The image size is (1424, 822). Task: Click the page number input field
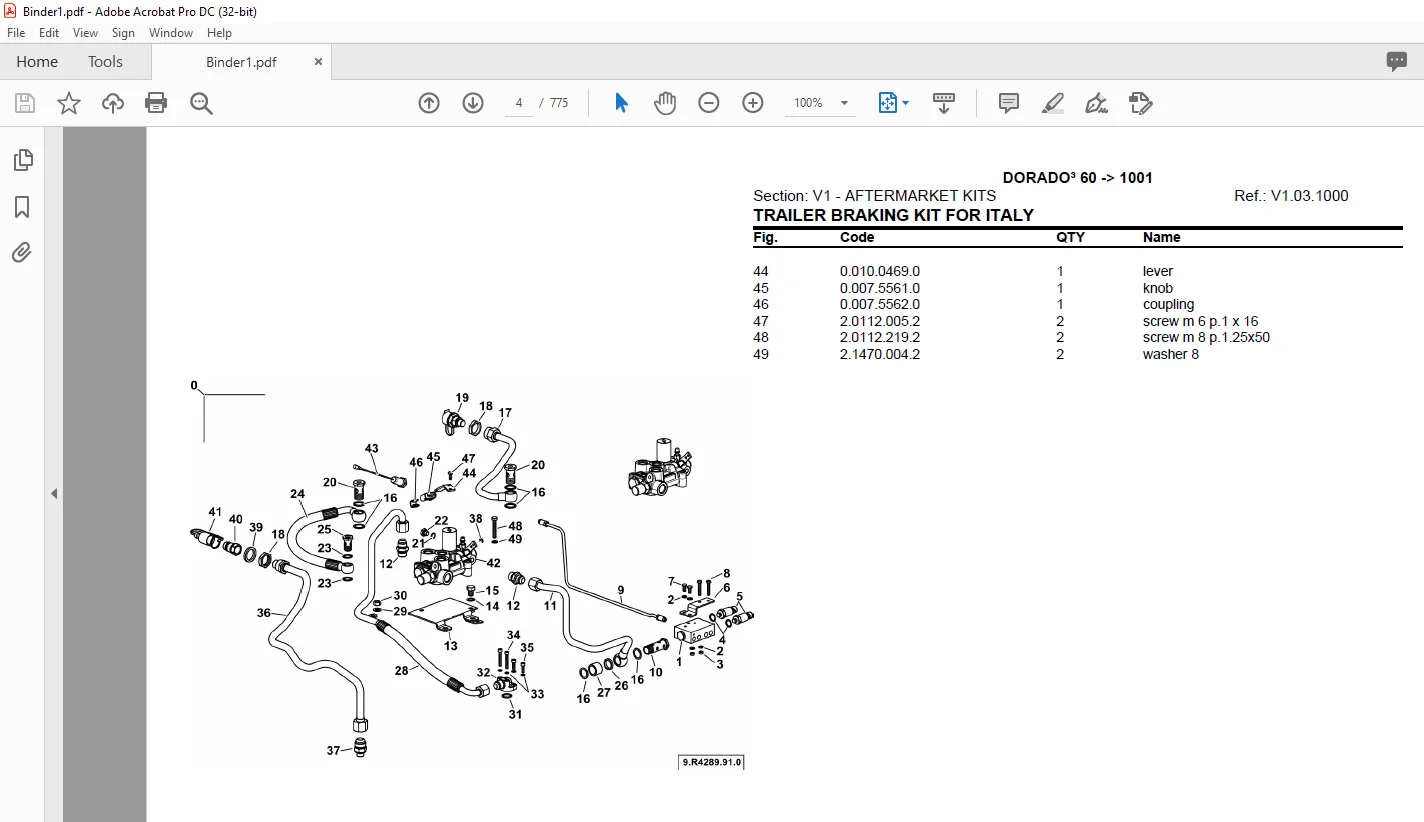point(519,103)
